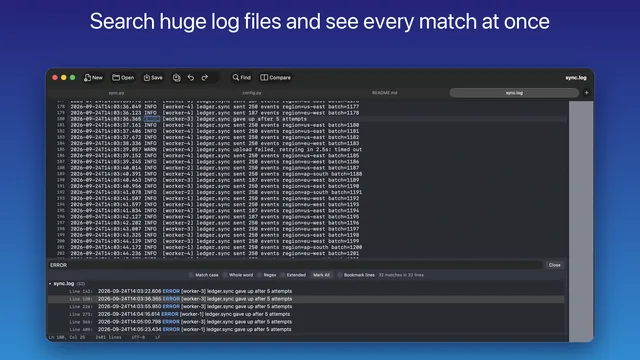Viewport: 640px width, 360px height.
Task: Open result Line 142 at 14:03:22.606
Action: [x=306, y=291]
